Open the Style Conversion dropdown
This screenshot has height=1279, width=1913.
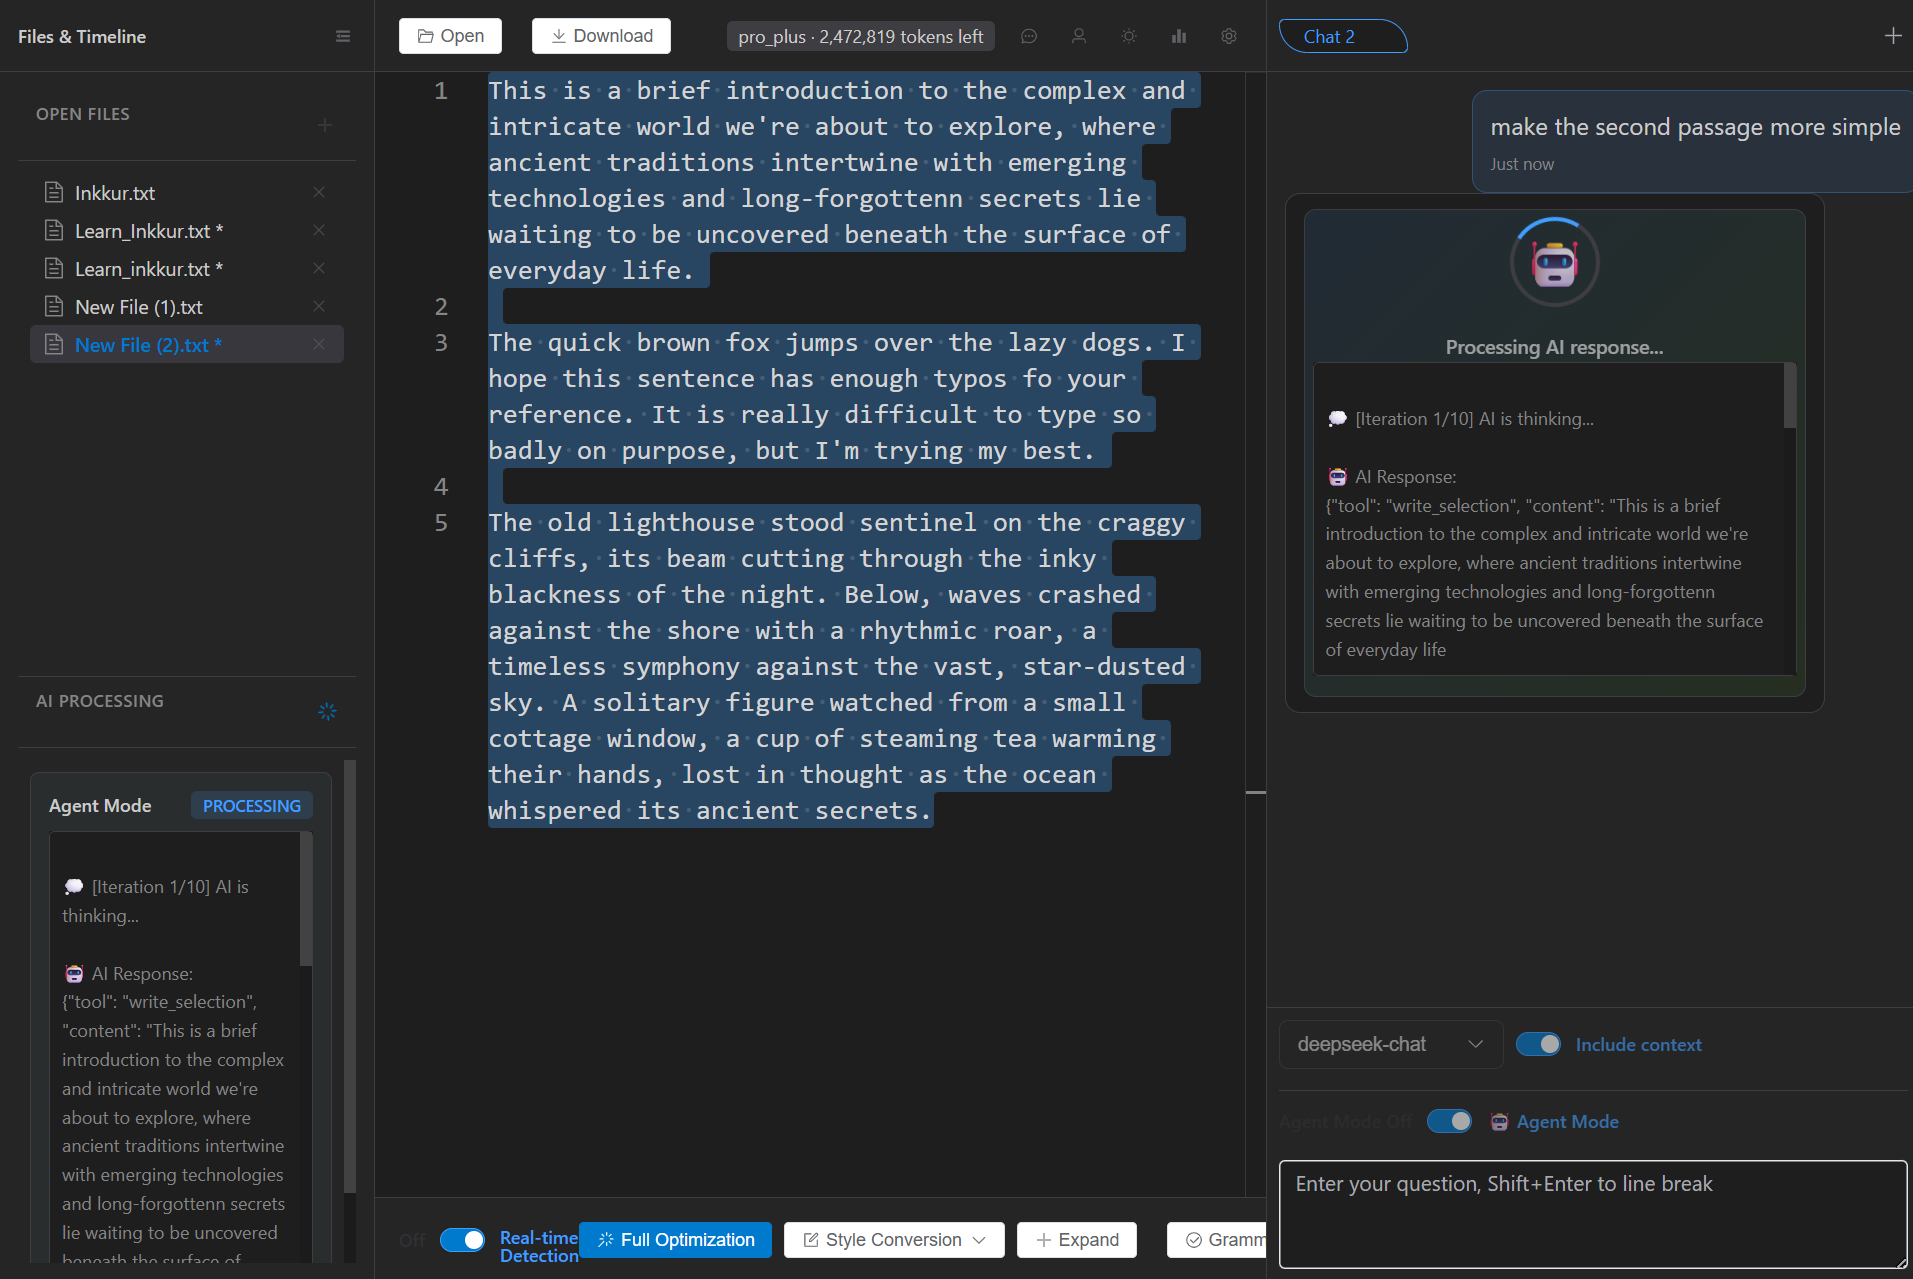pyautogui.click(x=894, y=1240)
